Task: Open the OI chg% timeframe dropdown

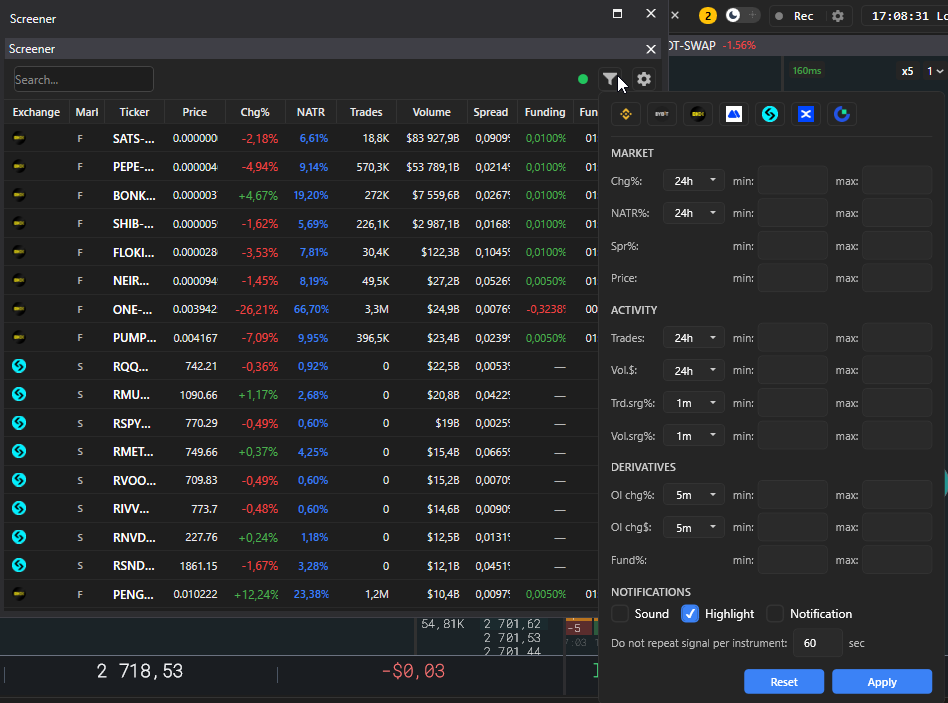Action: [693, 495]
